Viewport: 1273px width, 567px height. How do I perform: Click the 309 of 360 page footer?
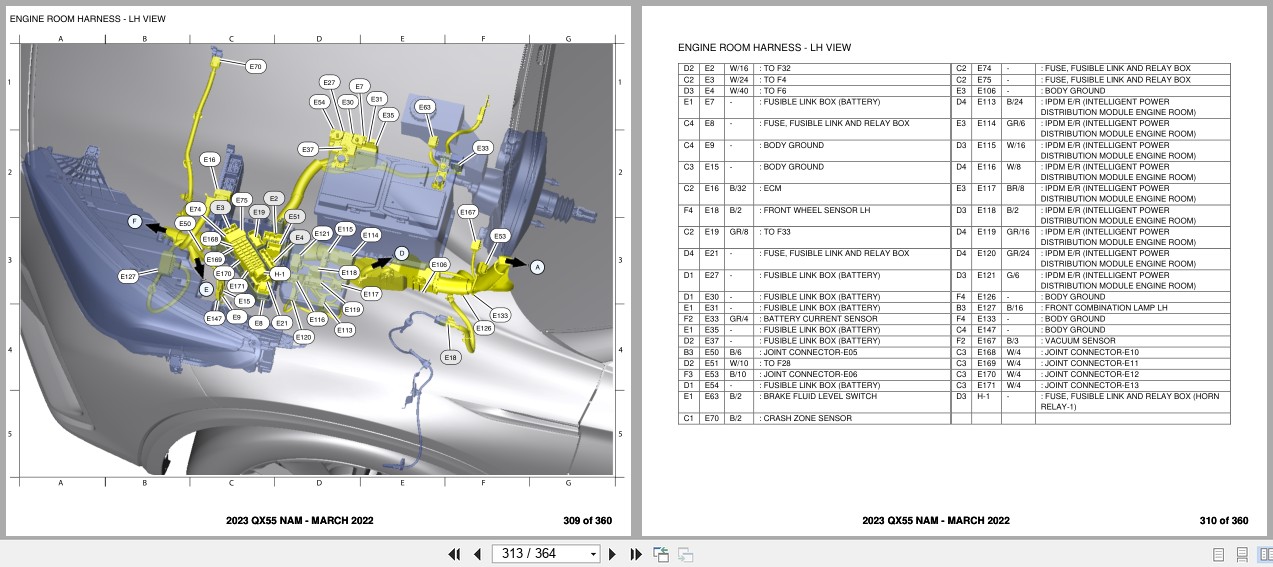pyautogui.click(x=587, y=520)
